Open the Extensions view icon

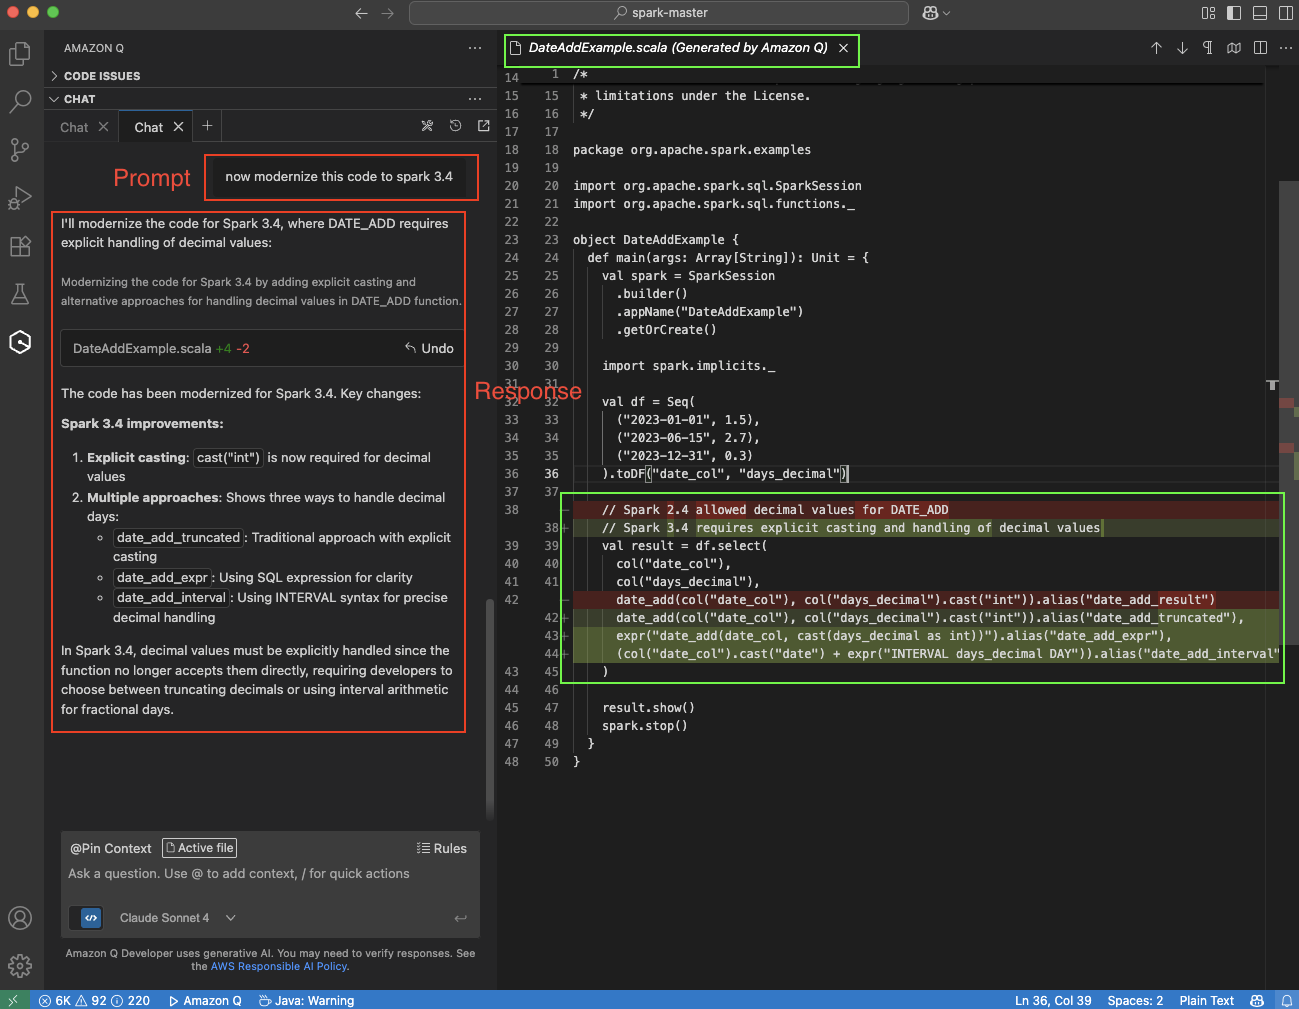[x=19, y=246]
